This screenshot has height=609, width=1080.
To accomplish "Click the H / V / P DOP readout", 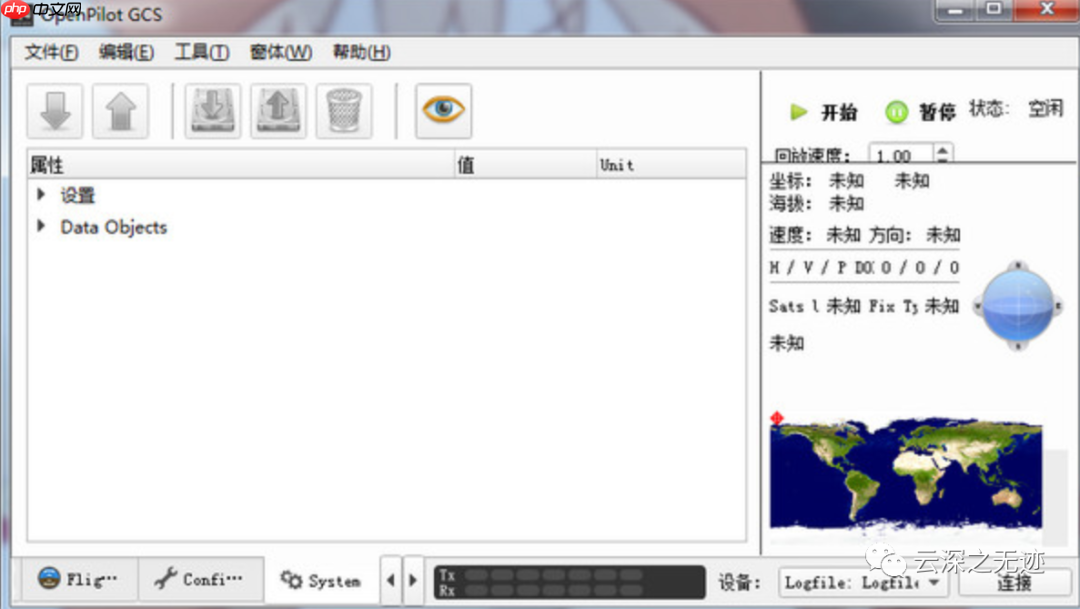I will click(x=864, y=267).
